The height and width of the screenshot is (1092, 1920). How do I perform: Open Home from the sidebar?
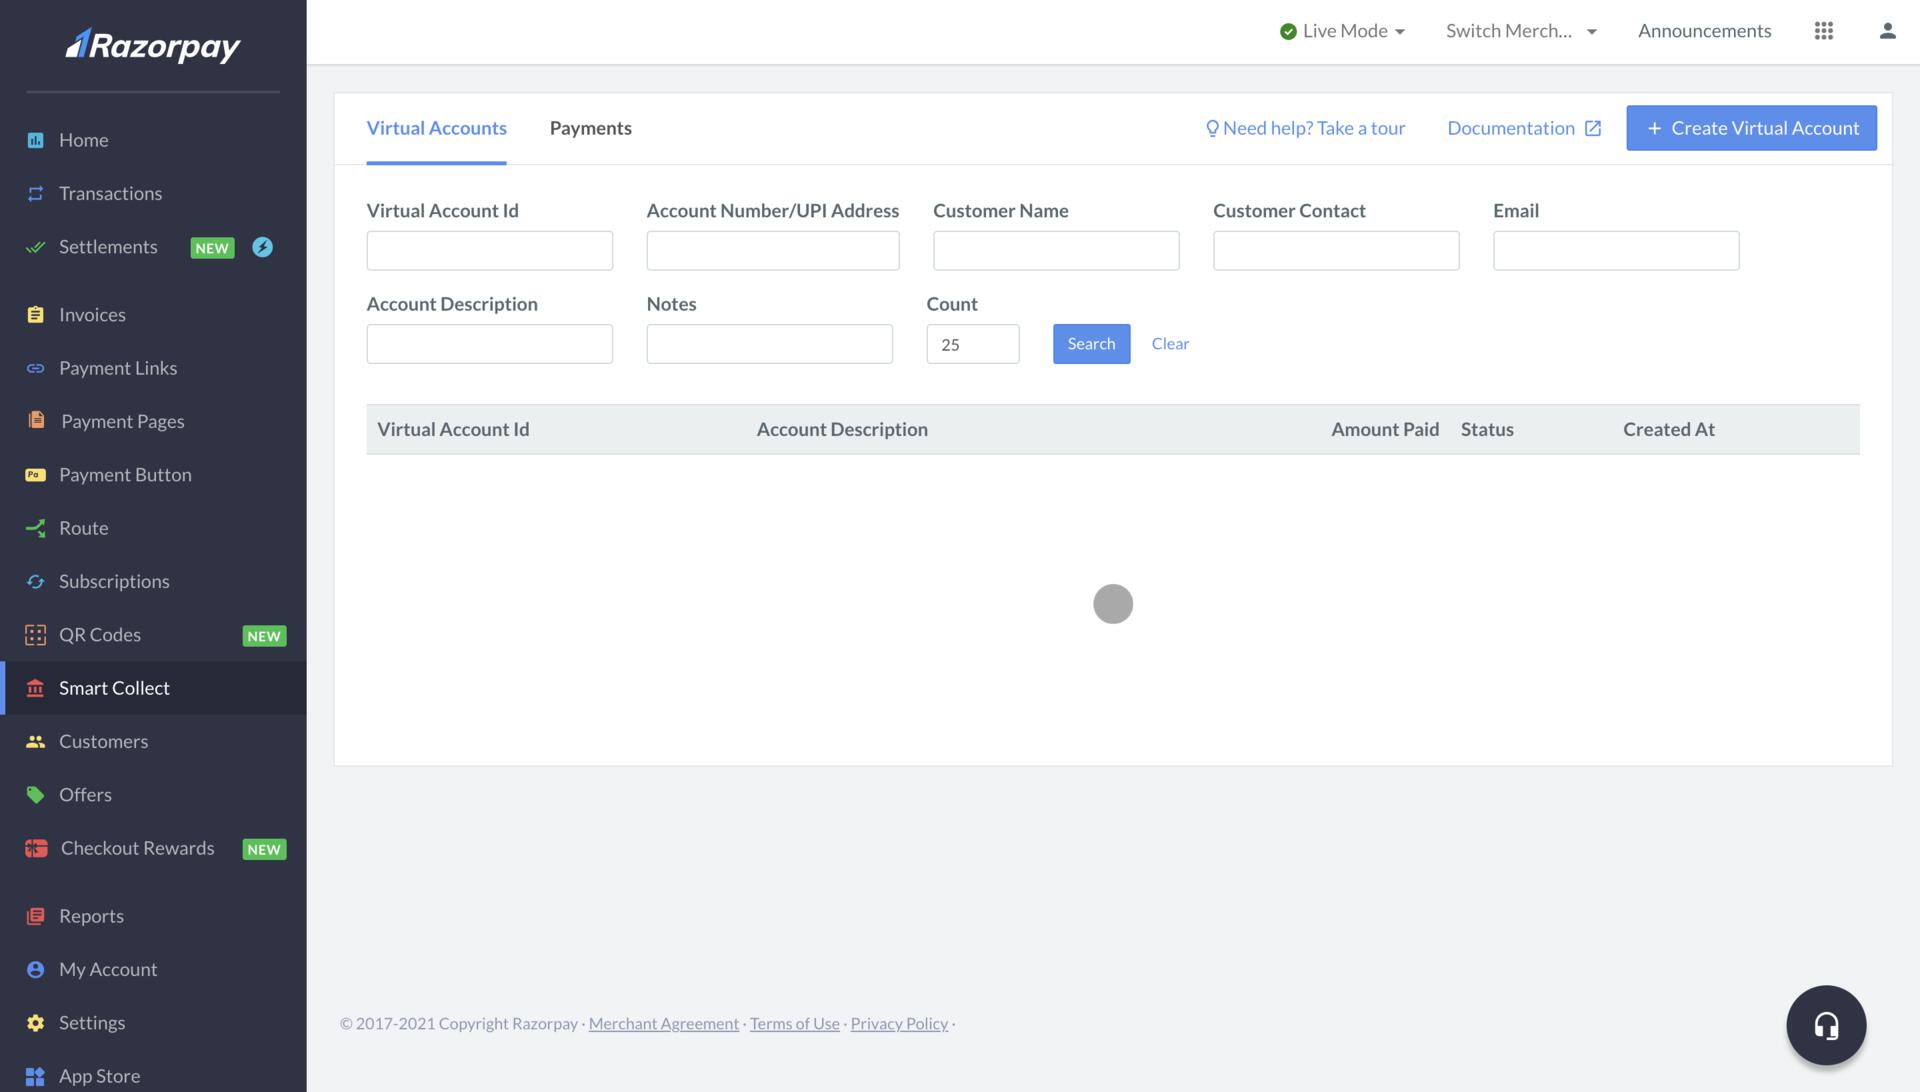(153, 140)
